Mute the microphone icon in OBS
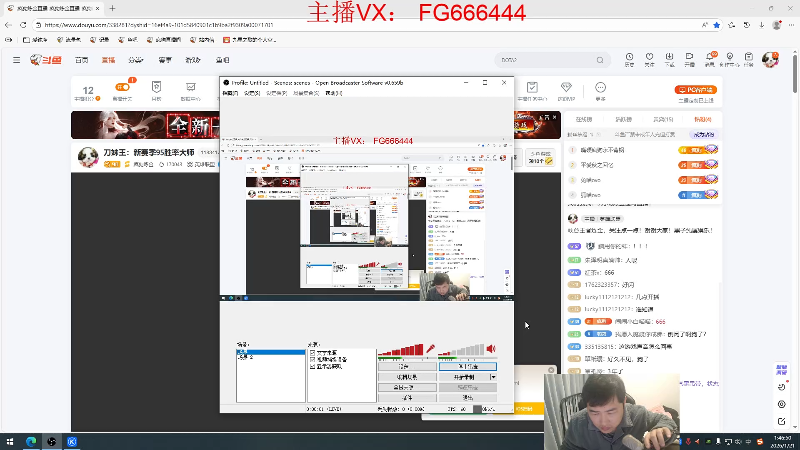800x450 pixels. (x=431, y=349)
